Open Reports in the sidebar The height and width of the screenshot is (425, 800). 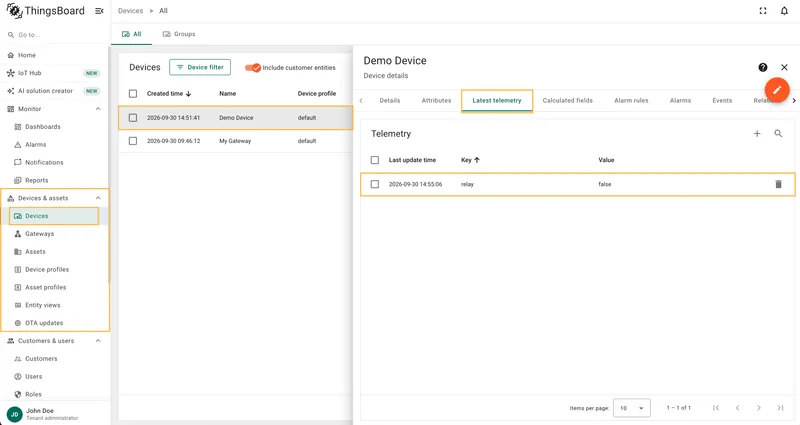point(55,180)
